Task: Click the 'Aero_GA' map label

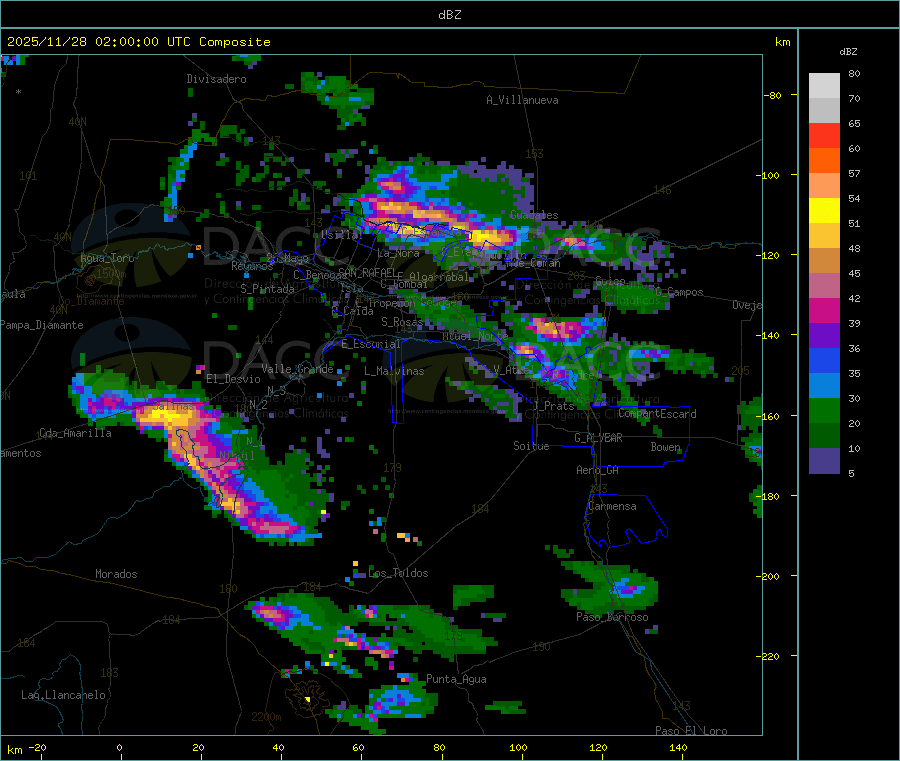Action: [x=598, y=470]
